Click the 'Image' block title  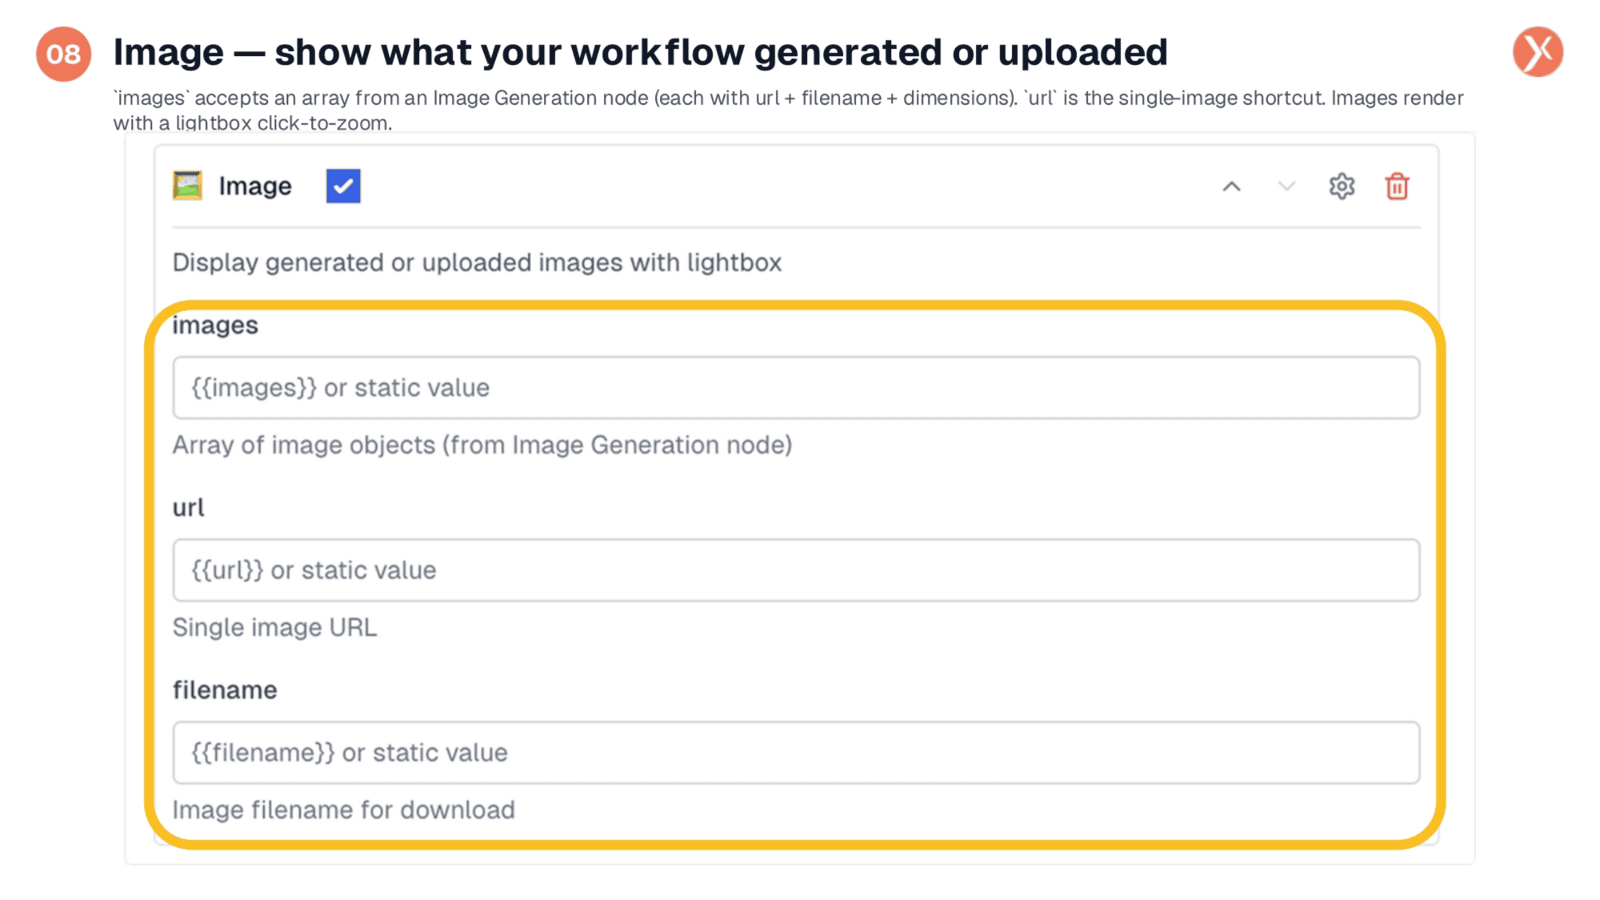(255, 186)
